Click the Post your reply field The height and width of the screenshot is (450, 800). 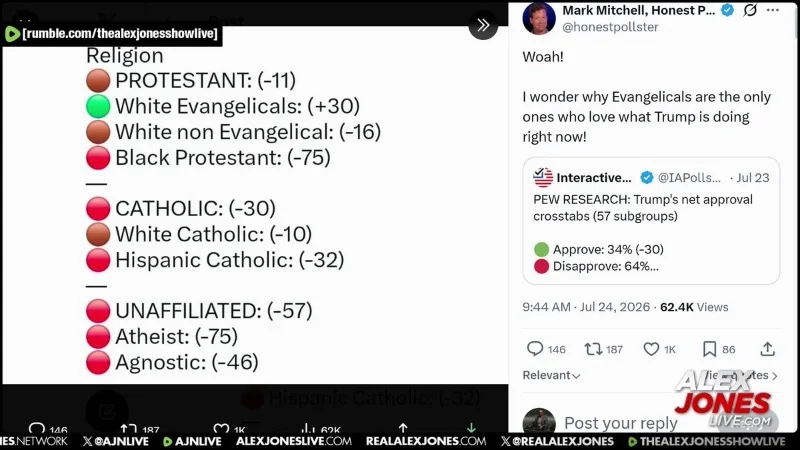point(620,423)
